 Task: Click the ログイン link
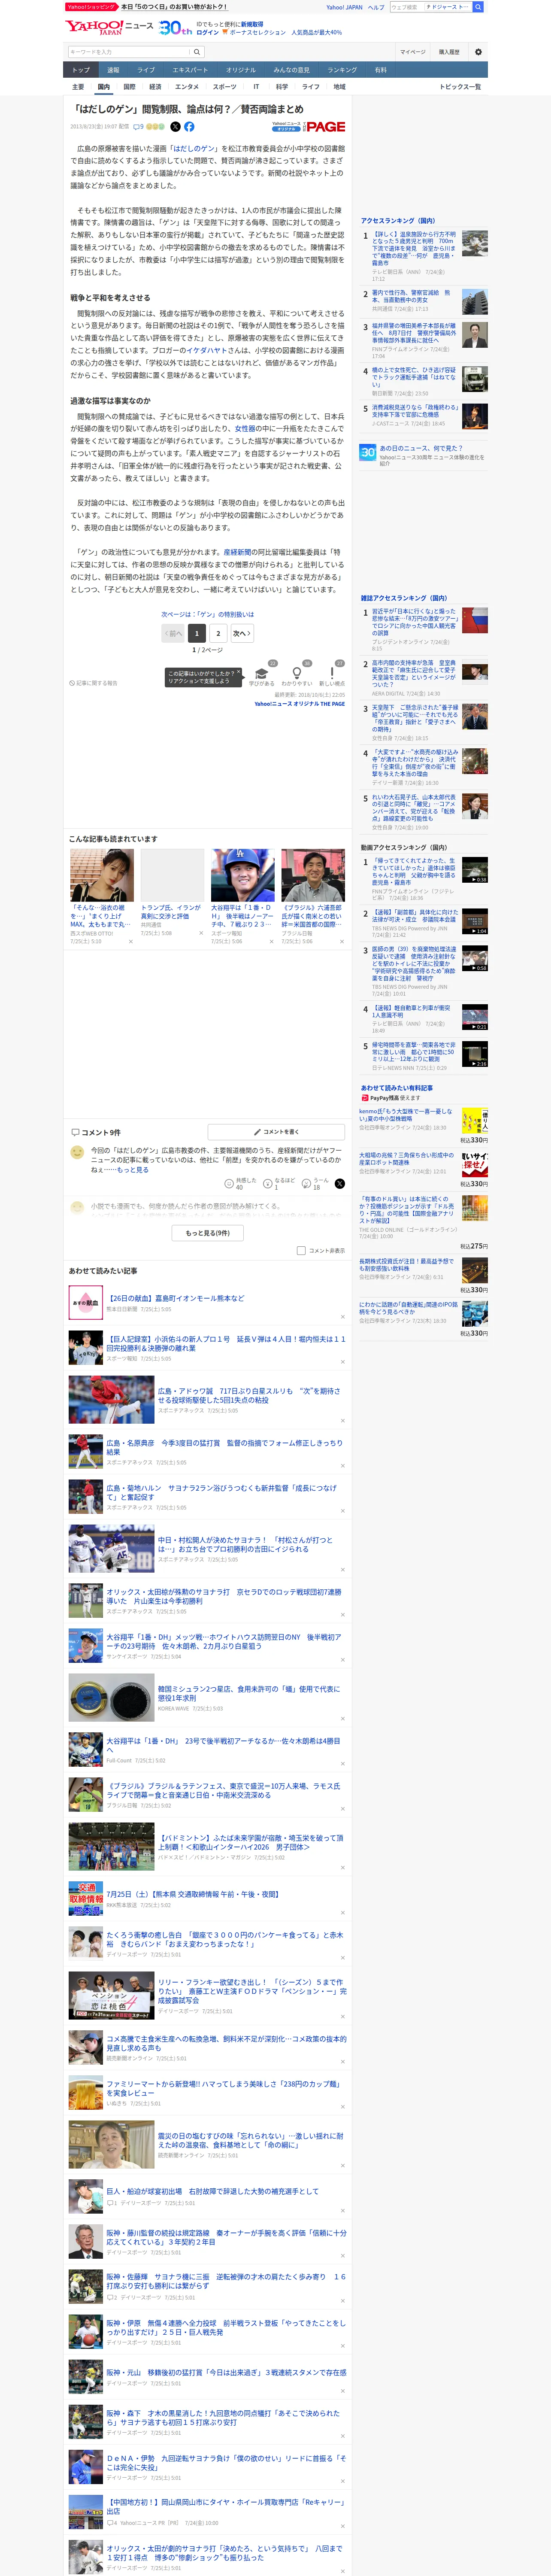tap(208, 32)
